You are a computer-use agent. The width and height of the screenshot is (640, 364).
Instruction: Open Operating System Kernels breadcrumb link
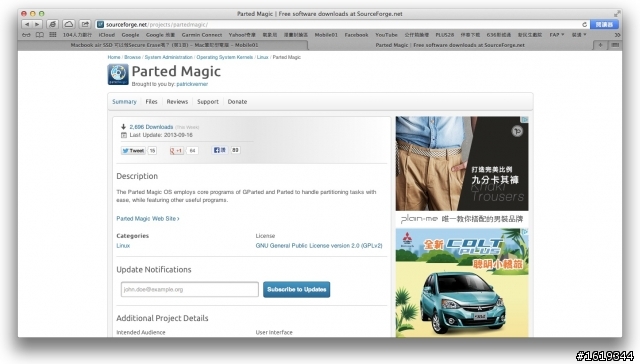[224, 57]
